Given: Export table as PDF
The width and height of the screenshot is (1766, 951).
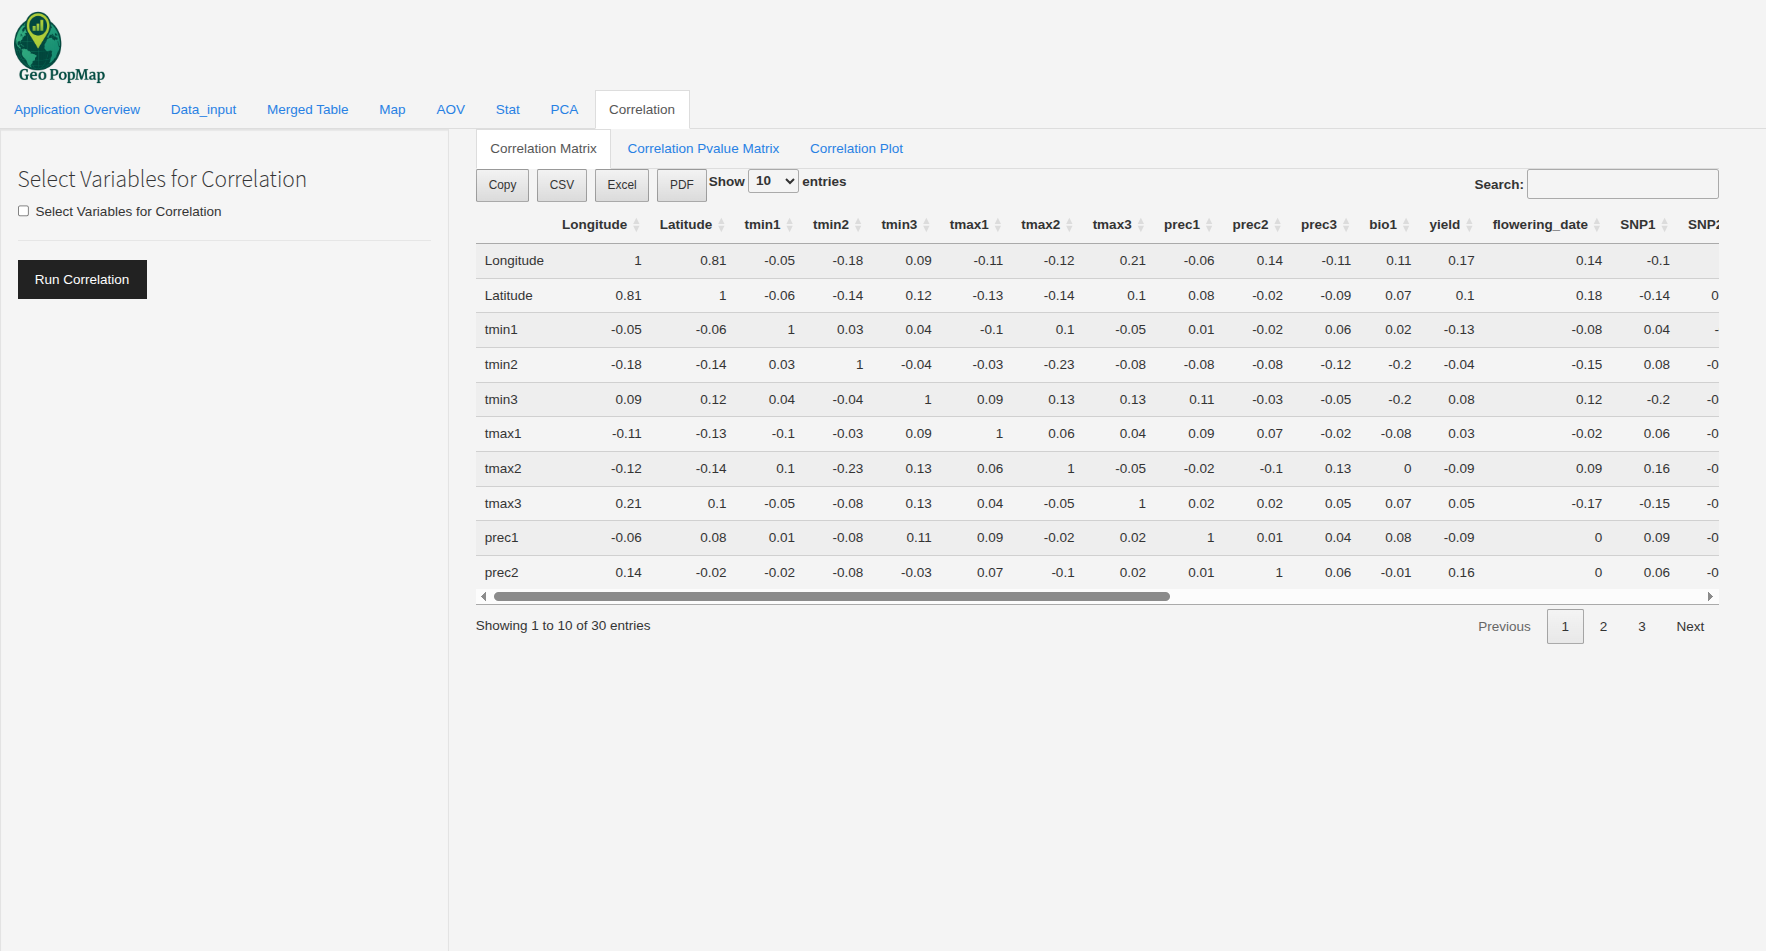Looking at the screenshot, I should 682,185.
